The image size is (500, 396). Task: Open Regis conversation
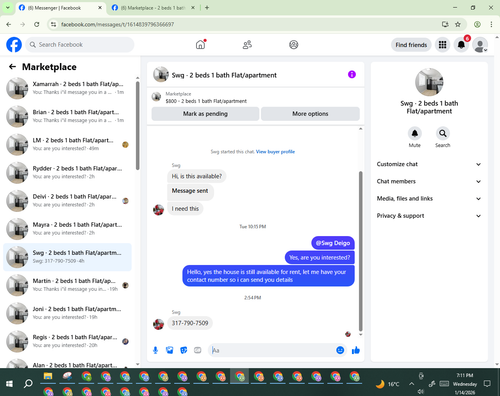coord(67,341)
